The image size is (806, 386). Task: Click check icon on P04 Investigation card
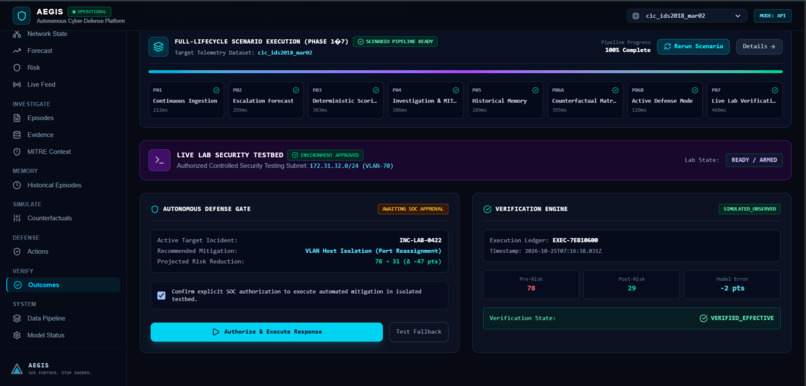(x=455, y=90)
